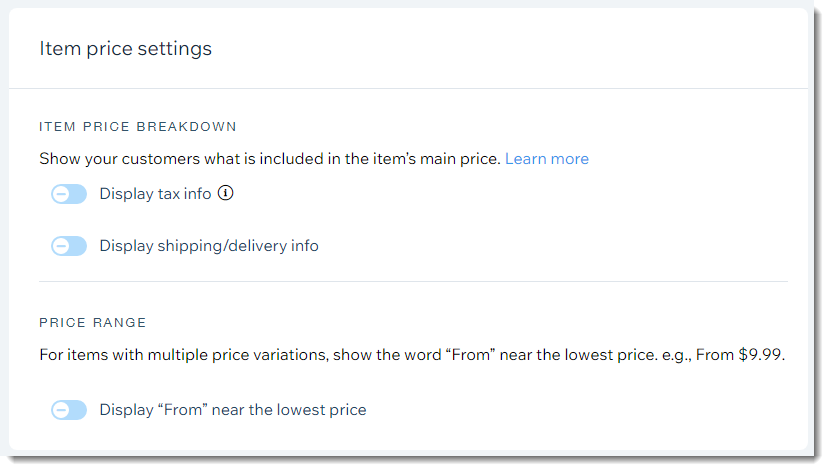The height and width of the screenshot is (471, 829).
Task: Turn on Display "From" near lowest price
Action: [x=69, y=410]
